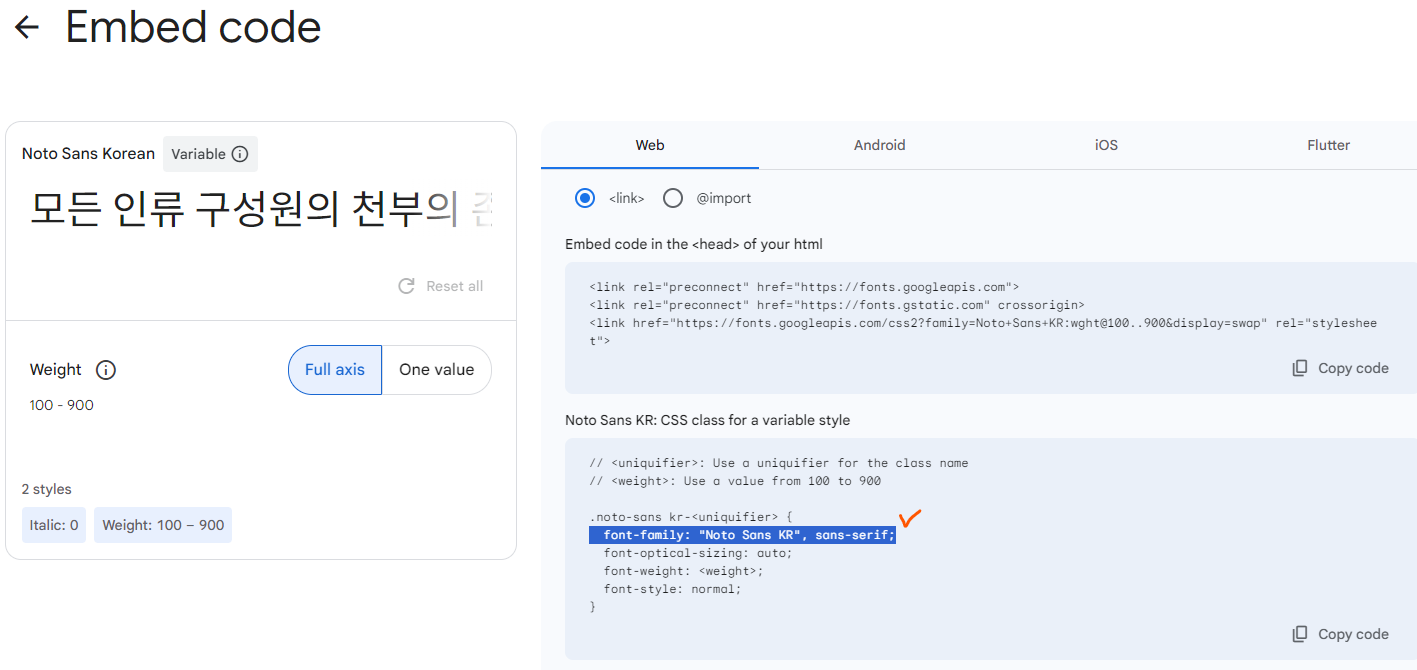Screen dimensions: 1417x670
Task: Click the 2 styles label
Action: click(47, 489)
